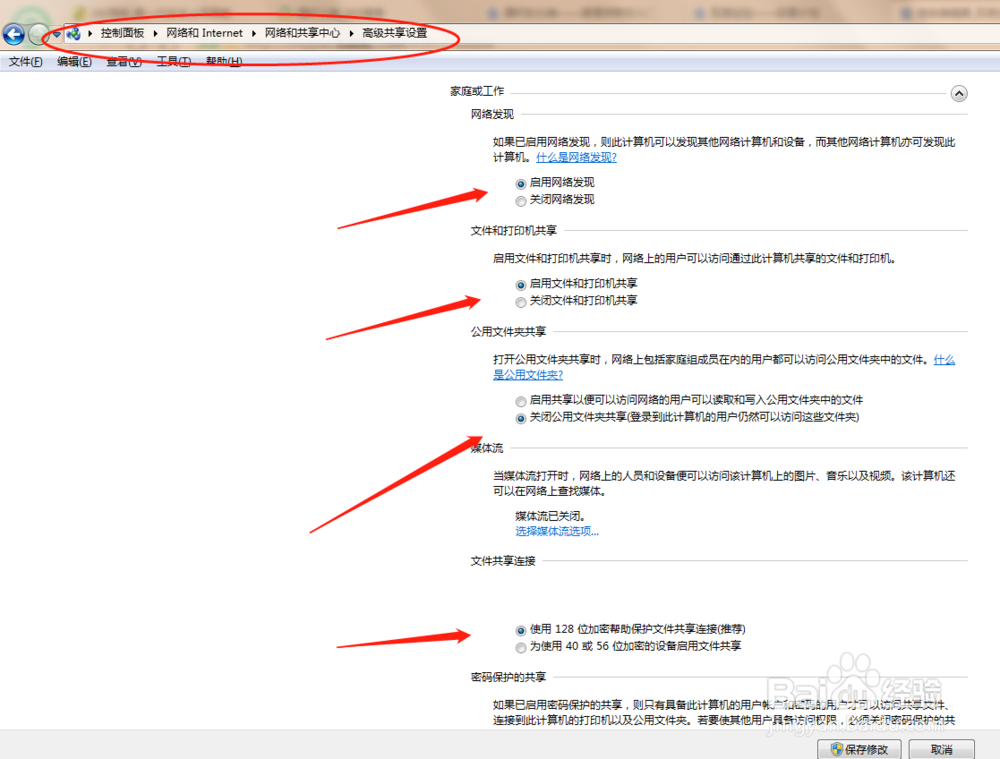Navigate to 网络和共享中心 via breadcrumb
1000x759 pixels.
pyautogui.click(x=302, y=32)
